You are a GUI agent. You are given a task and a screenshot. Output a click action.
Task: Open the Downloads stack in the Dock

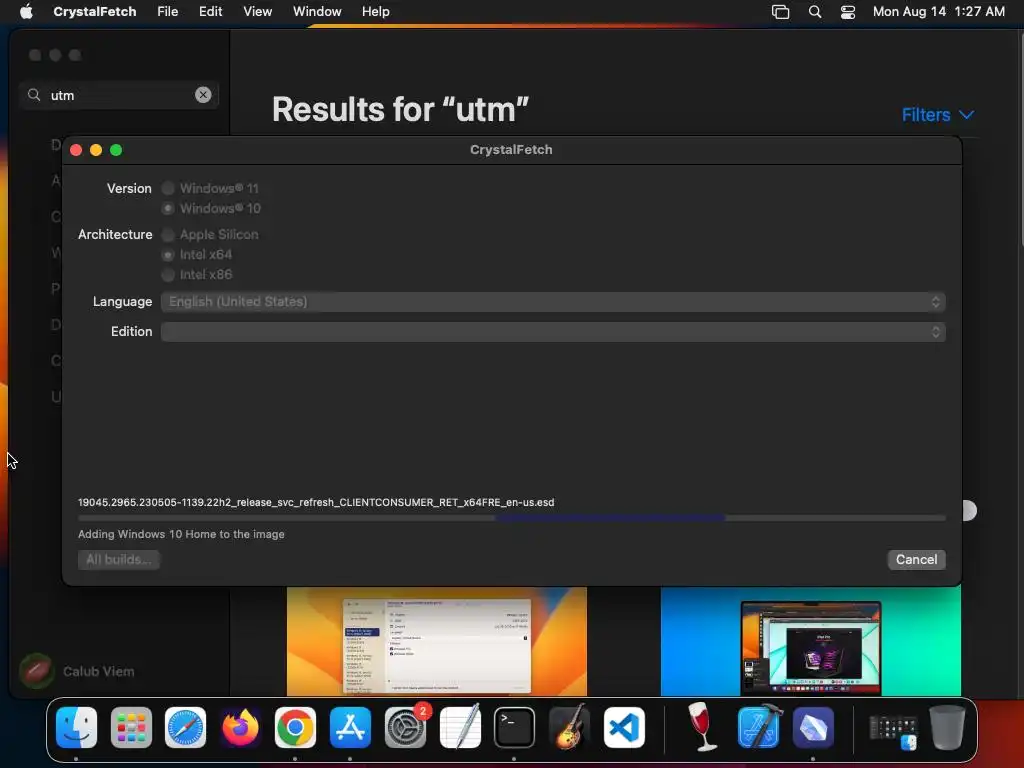point(893,730)
